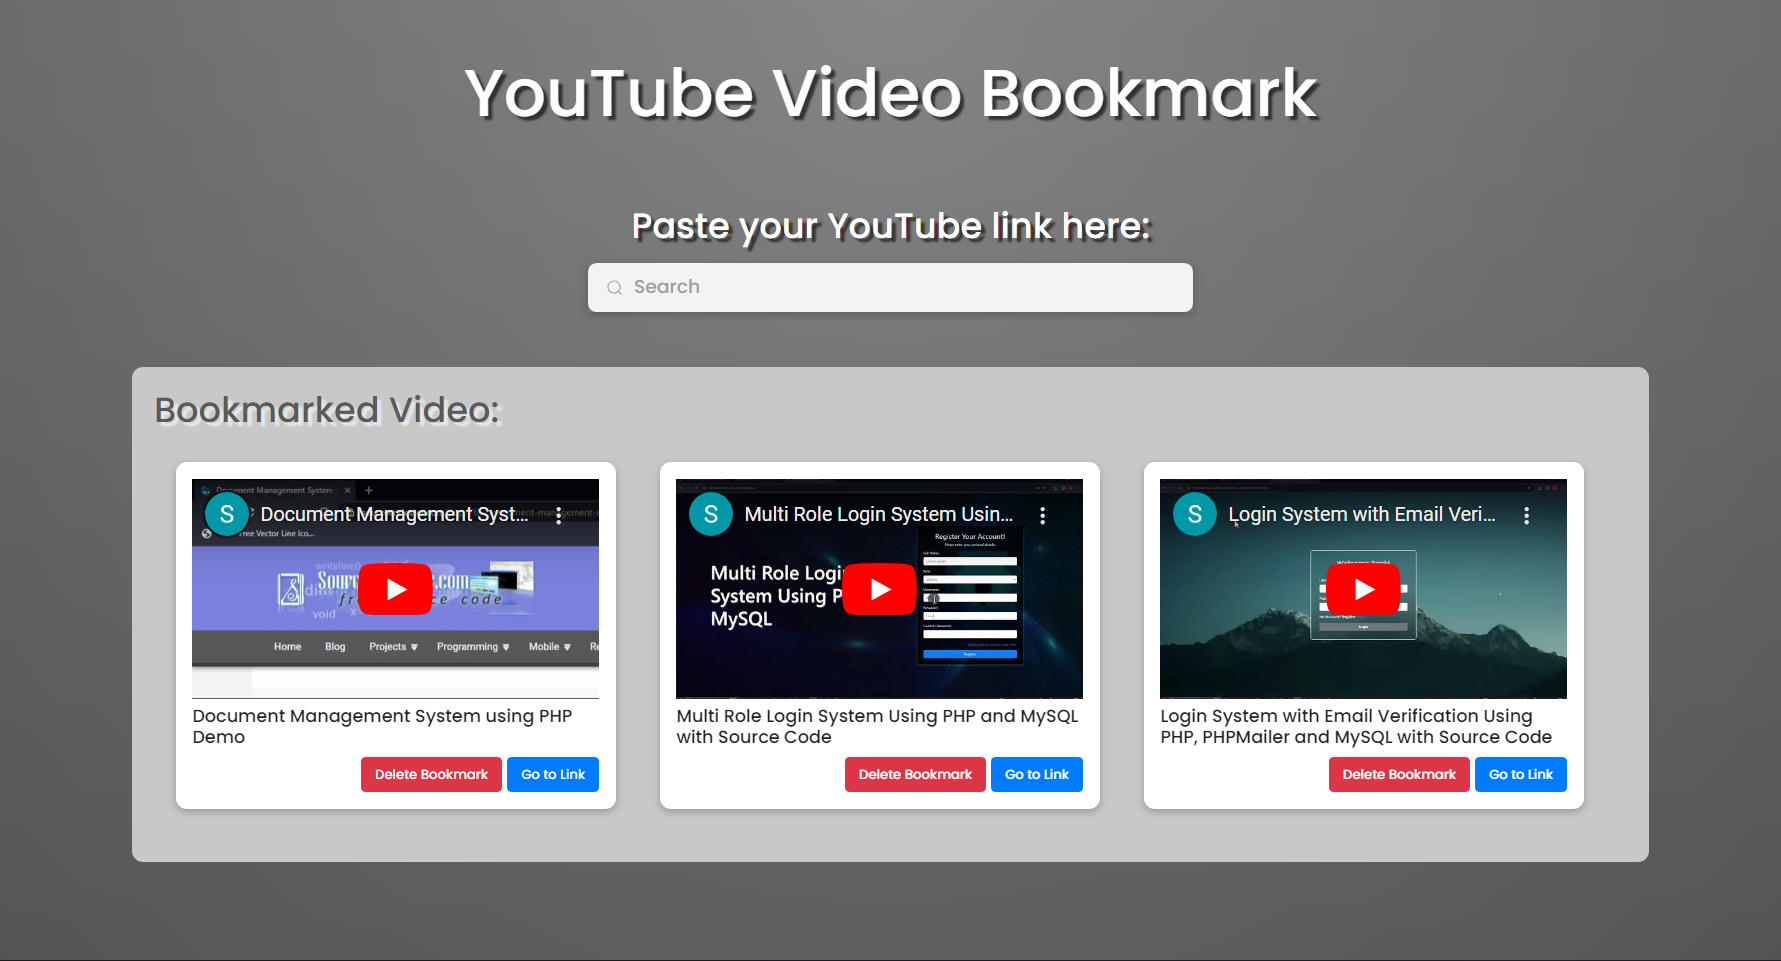Click the search magnifier icon
Image resolution: width=1781 pixels, height=961 pixels.
coord(615,288)
